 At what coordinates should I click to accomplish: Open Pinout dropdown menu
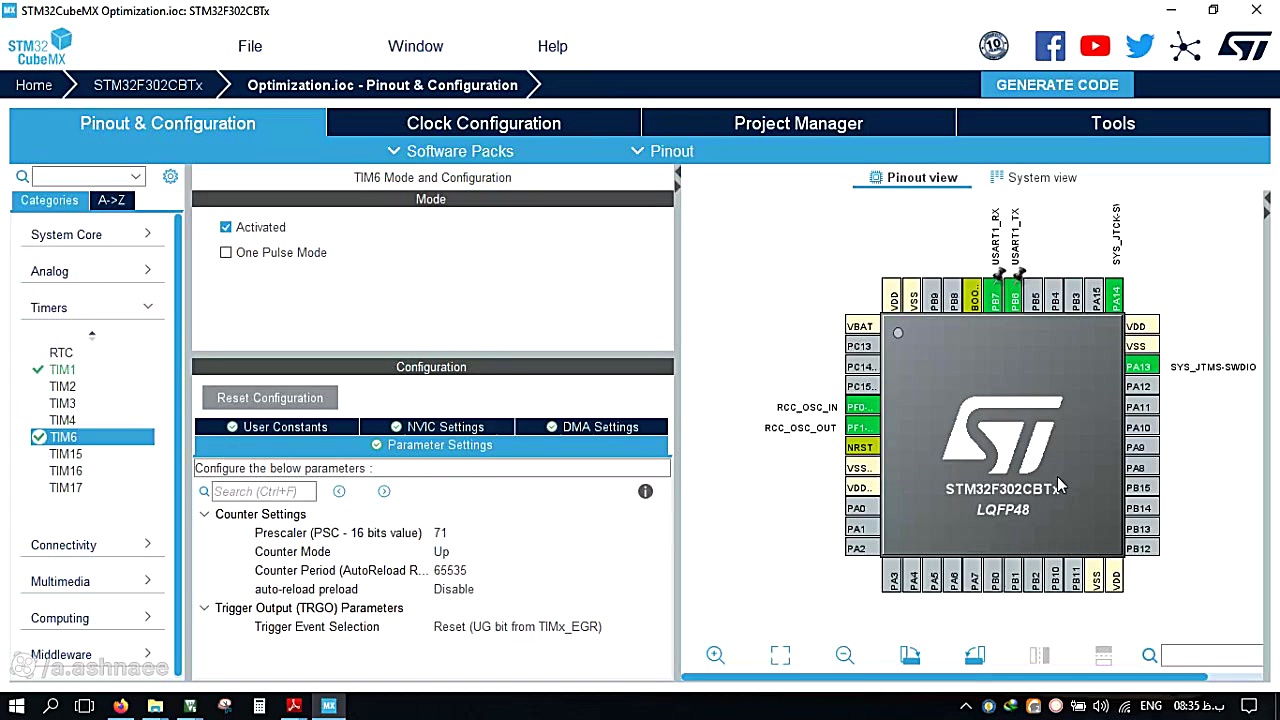662,151
